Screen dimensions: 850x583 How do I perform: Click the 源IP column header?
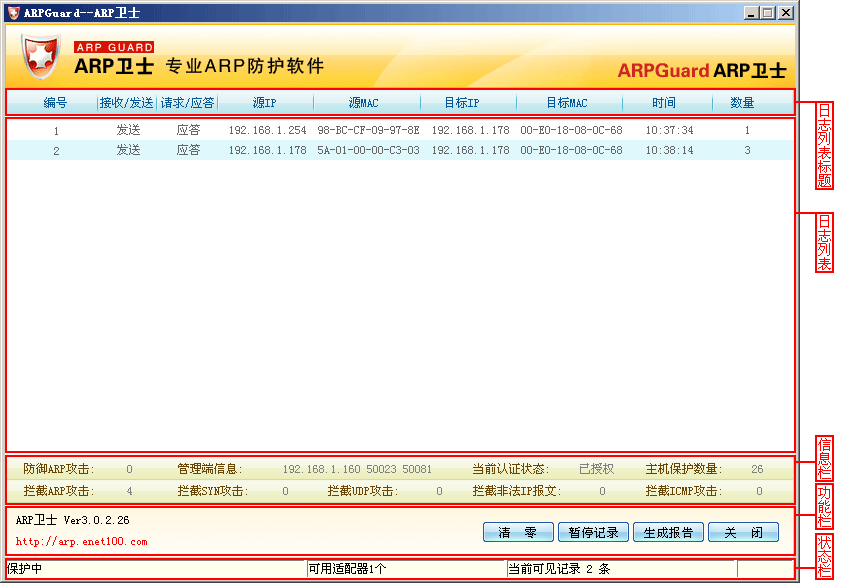tap(265, 102)
